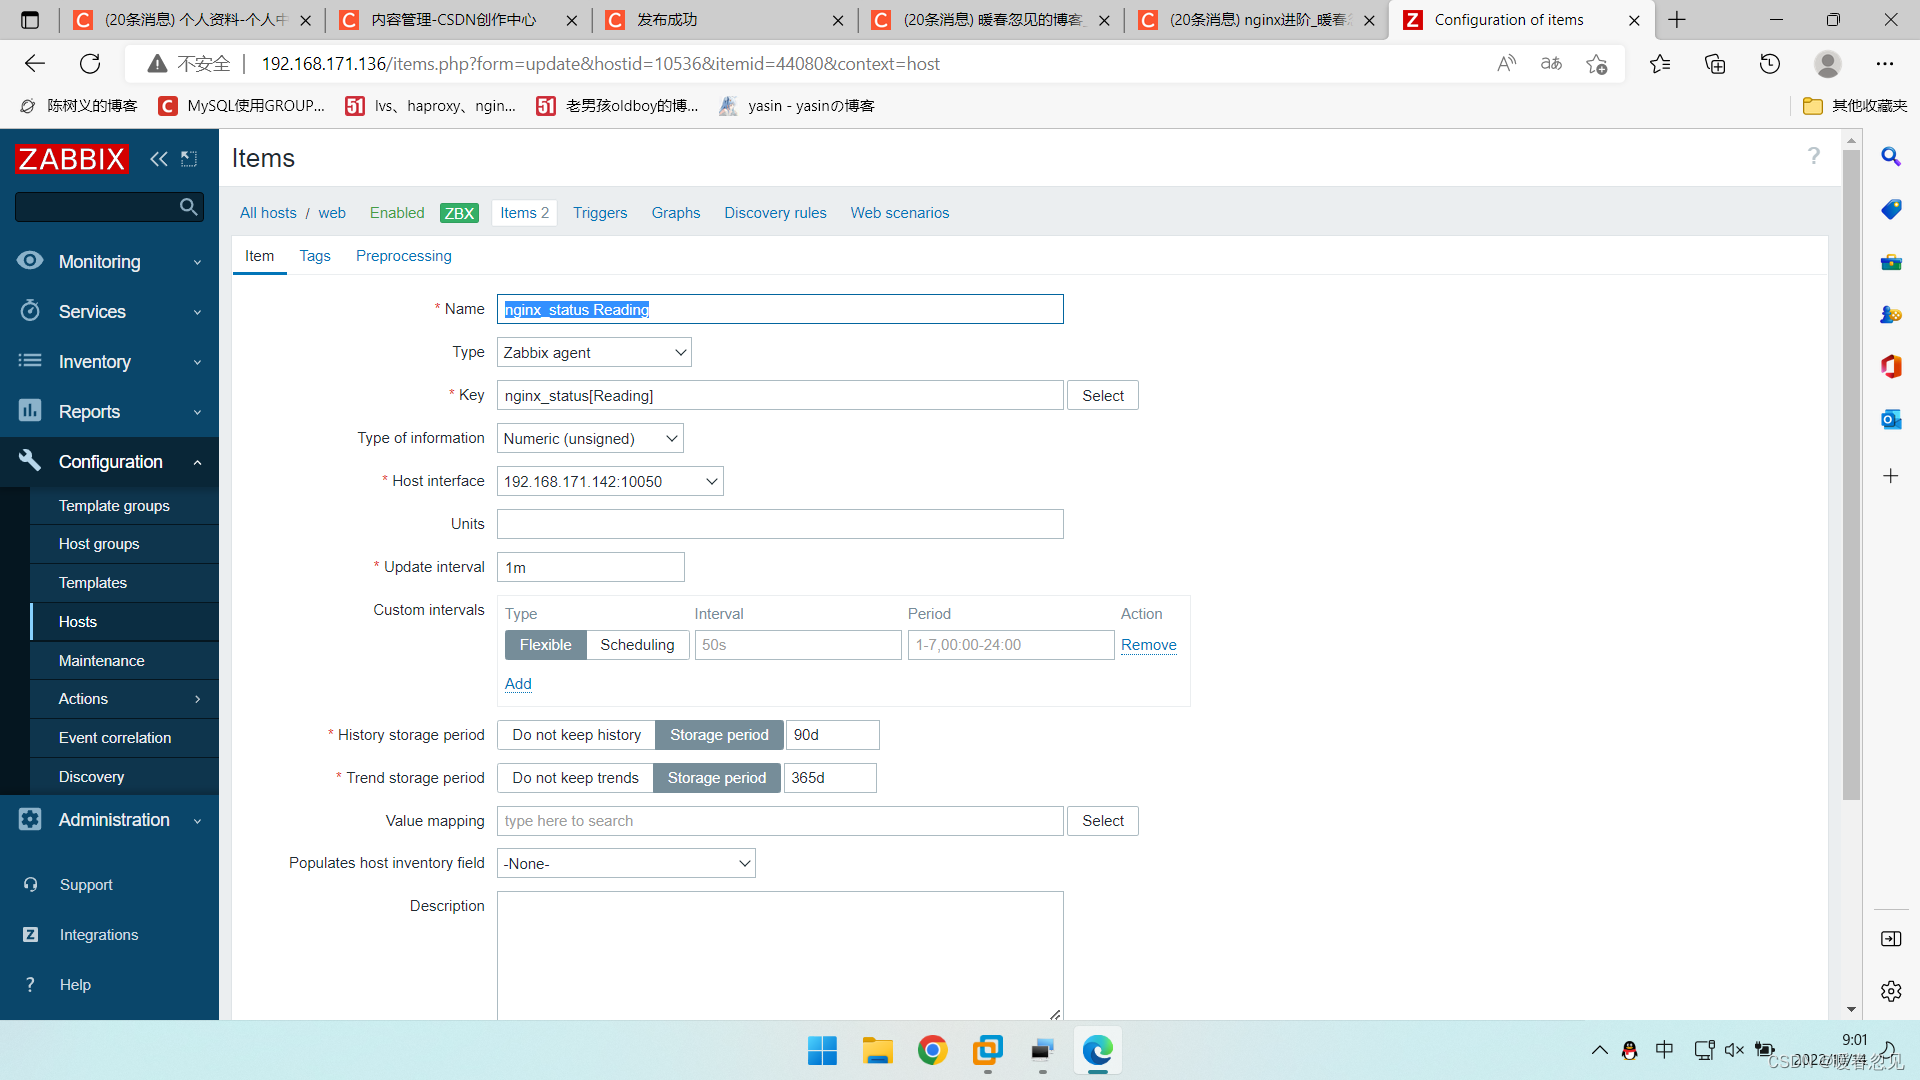Click the Zabbix logo icon
Image resolution: width=1920 pixels, height=1080 pixels.
click(x=74, y=156)
